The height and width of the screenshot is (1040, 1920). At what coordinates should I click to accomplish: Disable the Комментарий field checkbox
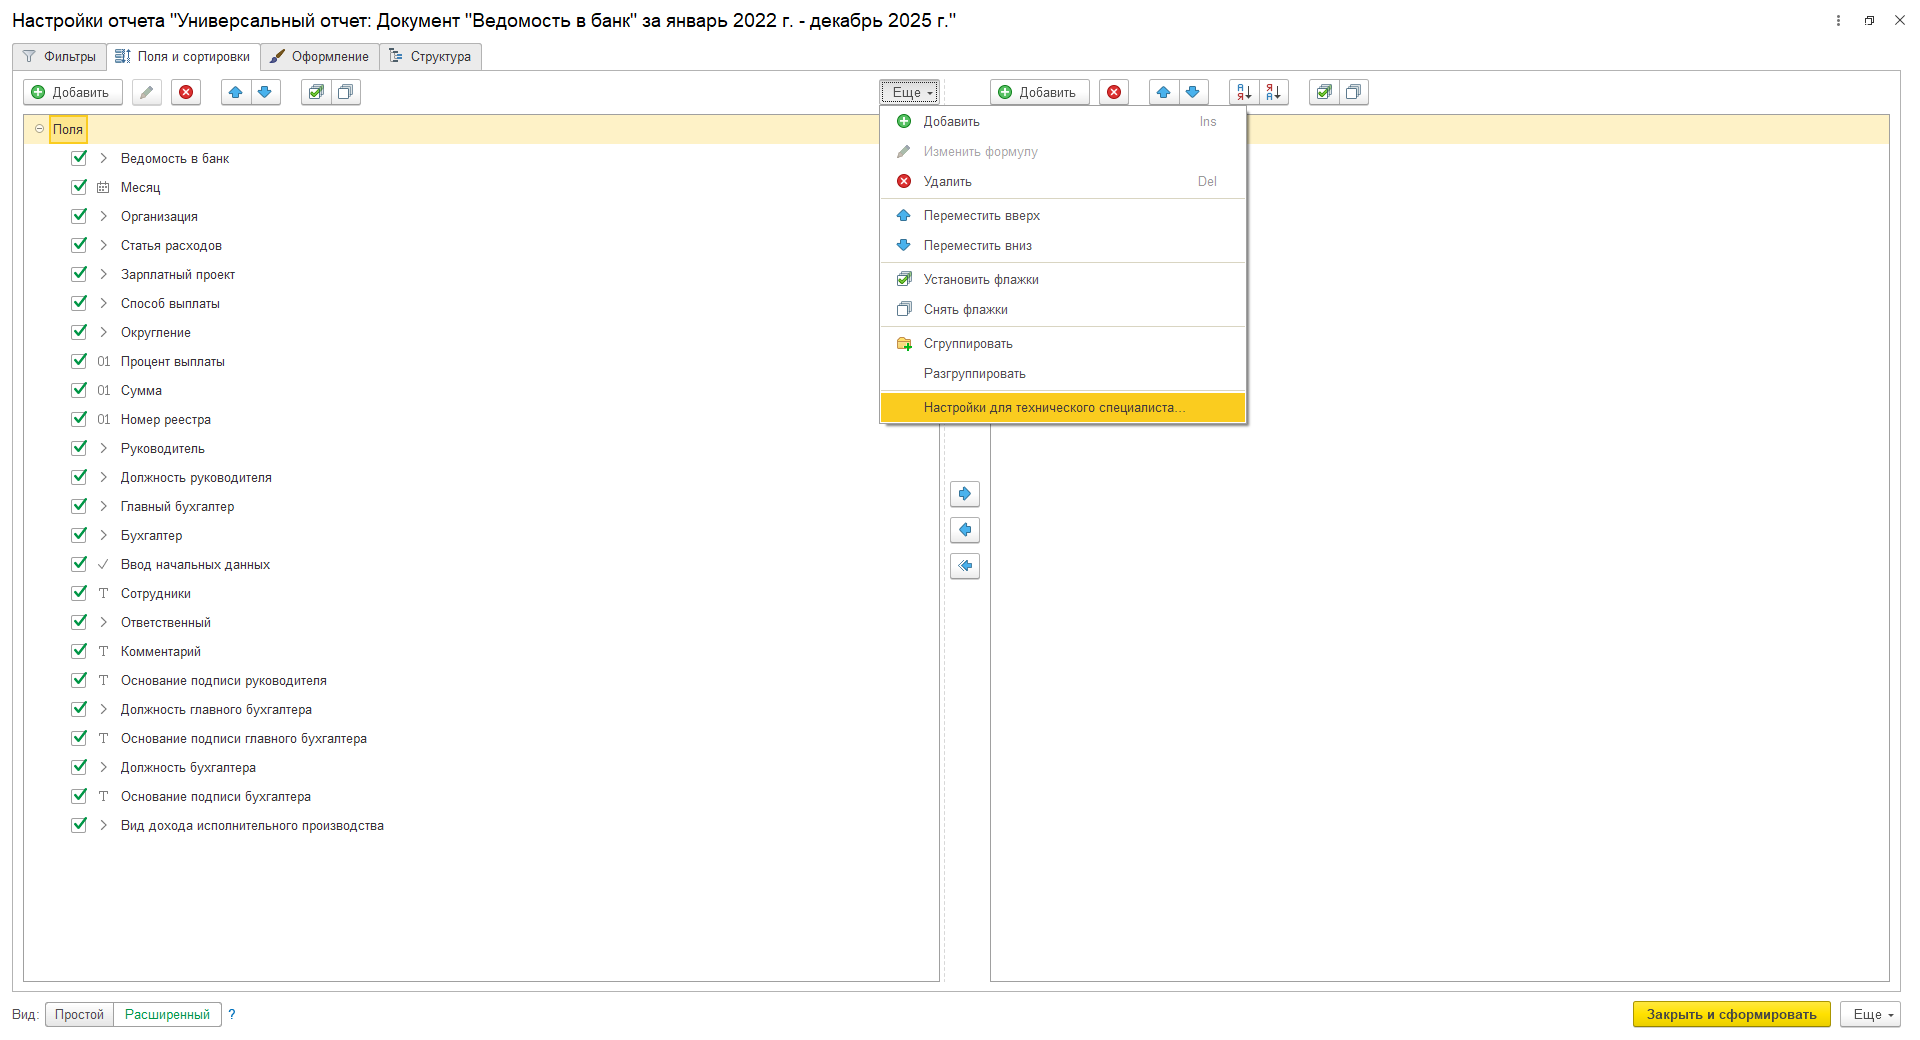[x=79, y=651]
